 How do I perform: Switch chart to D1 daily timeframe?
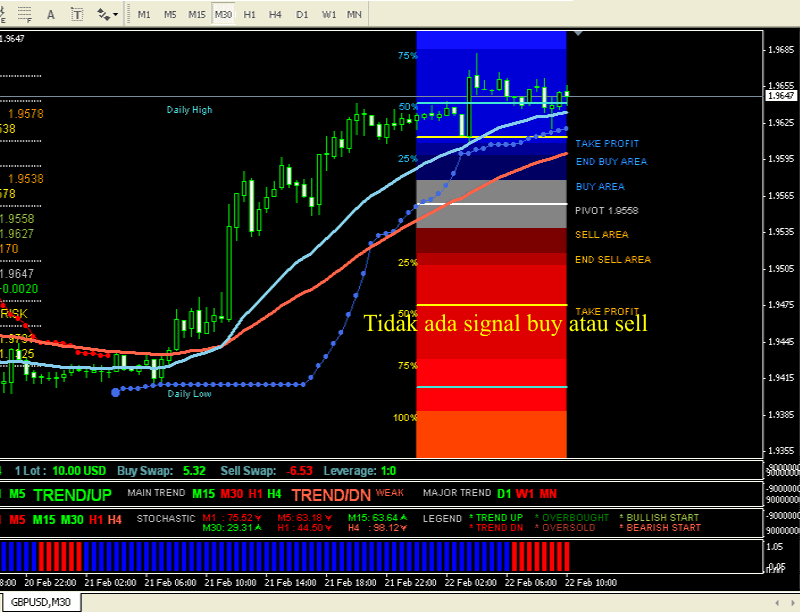(302, 15)
